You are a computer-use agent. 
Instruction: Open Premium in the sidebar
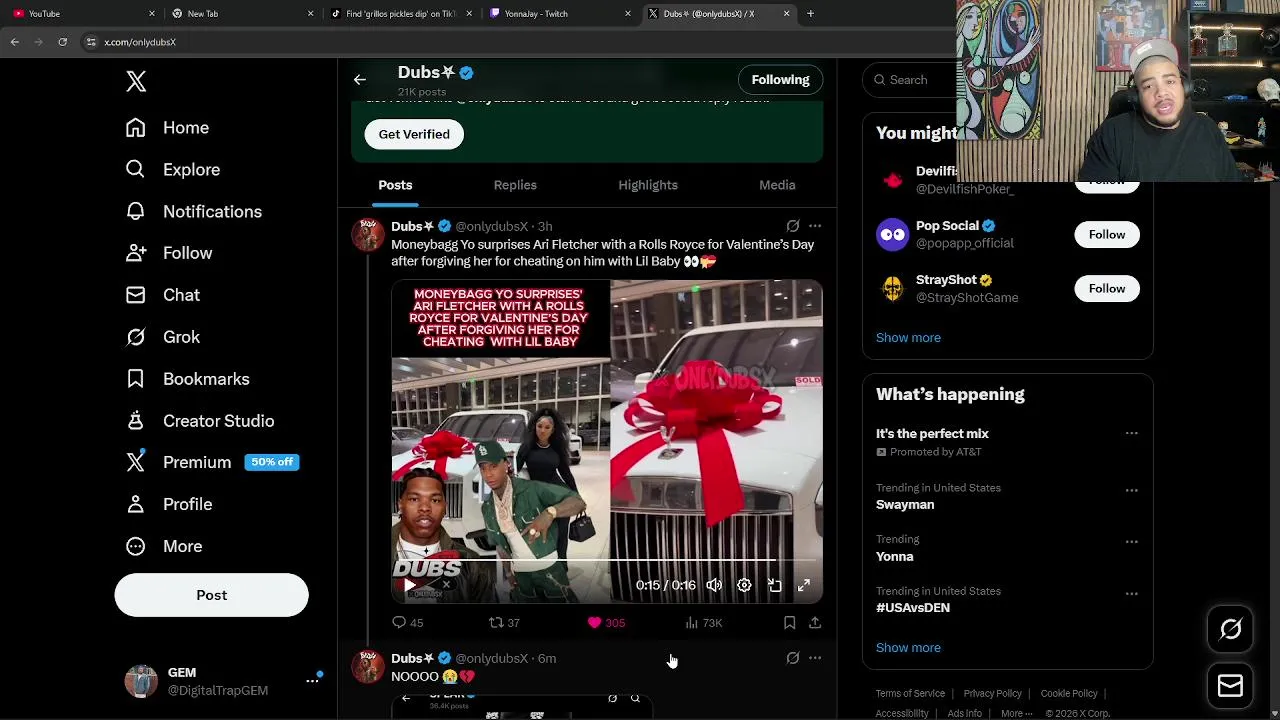click(x=212, y=463)
